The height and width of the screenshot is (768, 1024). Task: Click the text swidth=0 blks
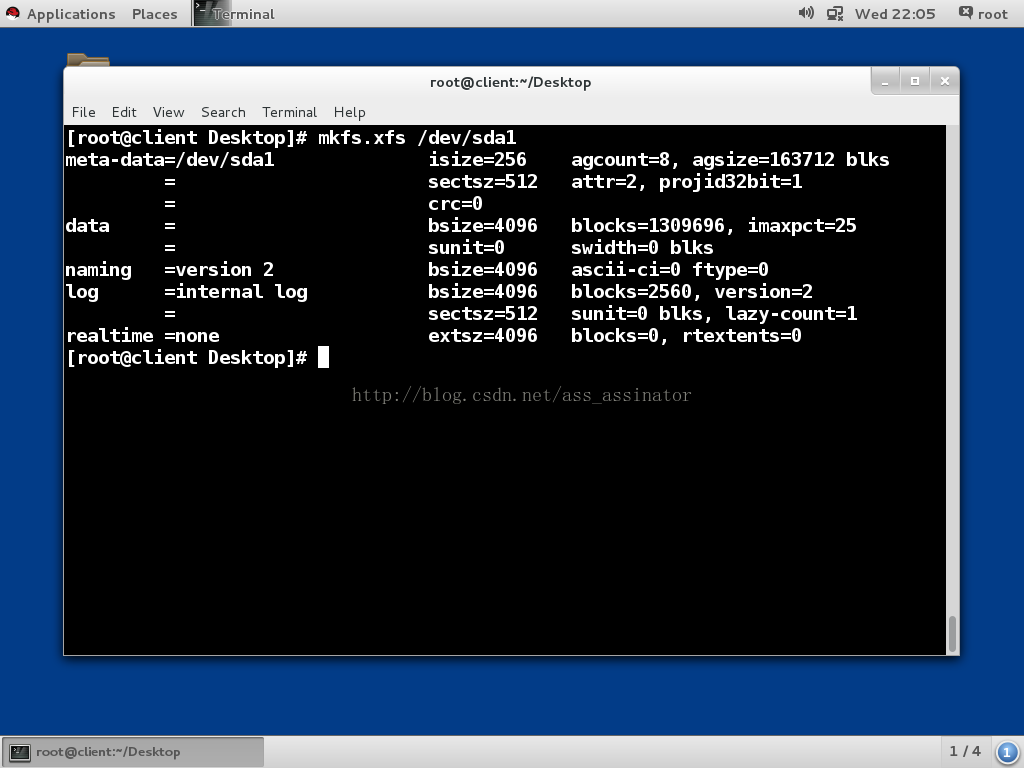click(642, 248)
